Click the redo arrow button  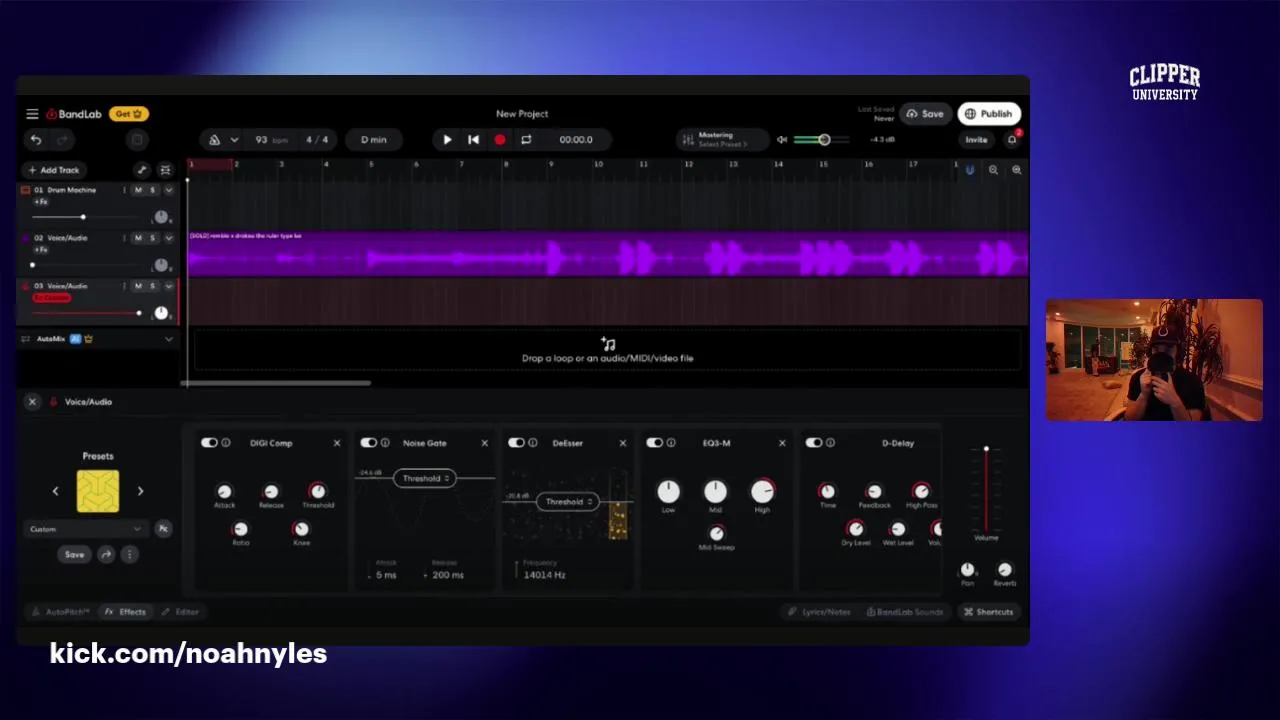click(62, 140)
